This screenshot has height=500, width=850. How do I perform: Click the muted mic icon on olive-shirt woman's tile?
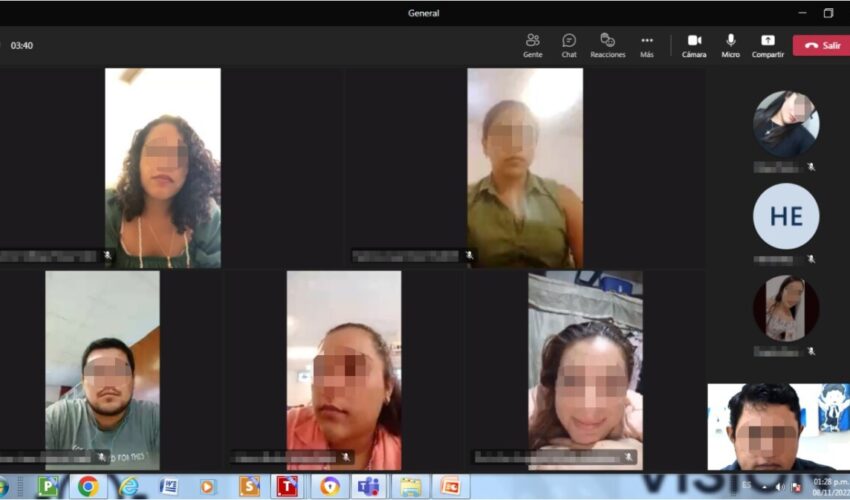tap(469, 255)
